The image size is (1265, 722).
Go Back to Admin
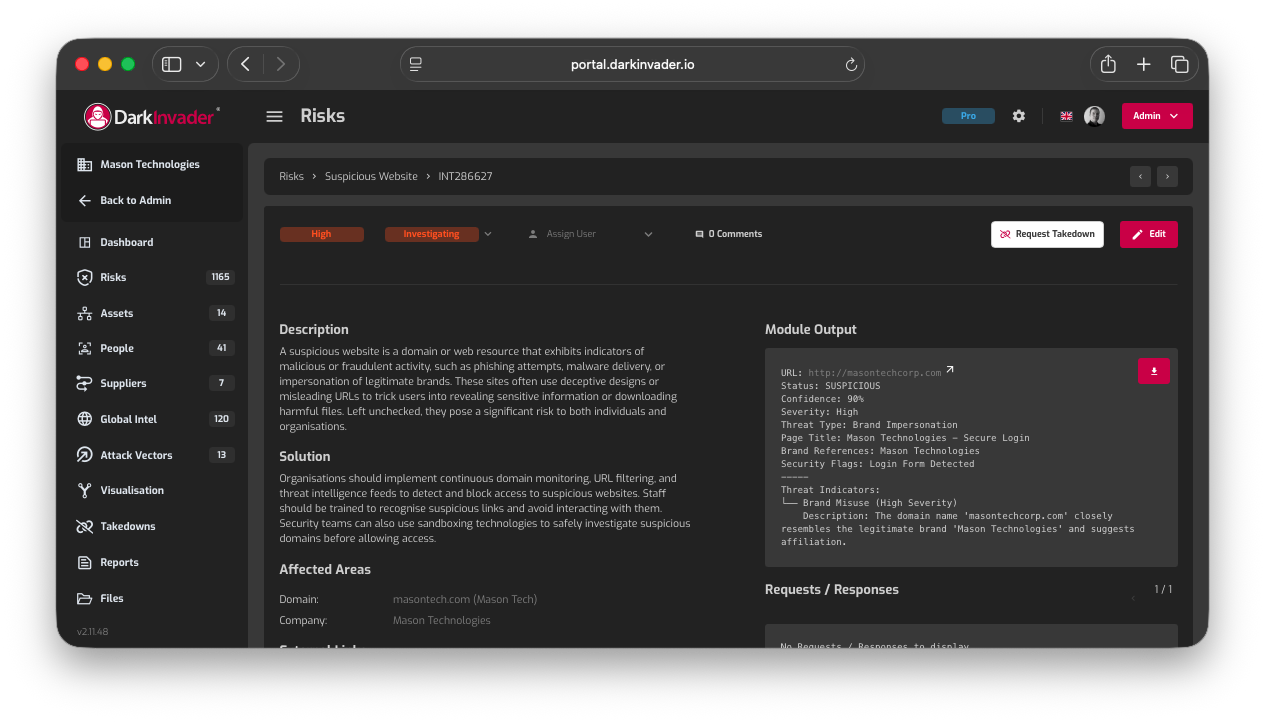click(x=152, y=200)
